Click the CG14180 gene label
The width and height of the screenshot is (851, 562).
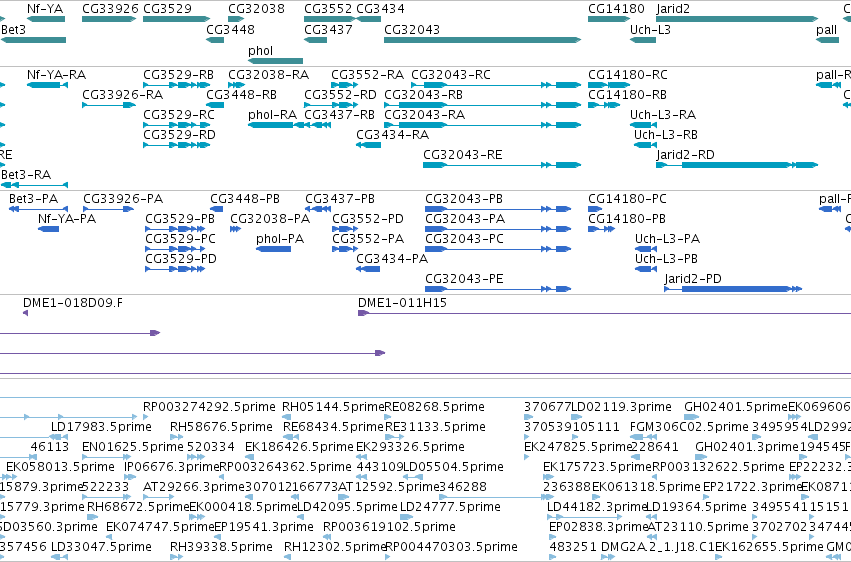click(616, 9)
